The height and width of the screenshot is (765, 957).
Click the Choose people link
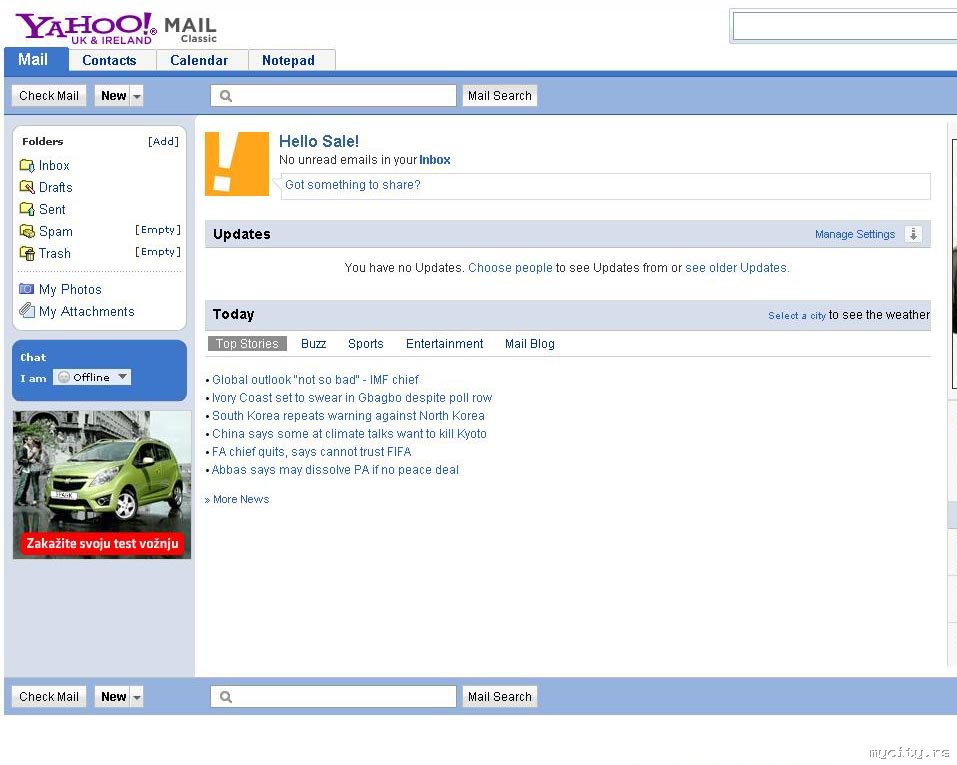pos(510,268)
